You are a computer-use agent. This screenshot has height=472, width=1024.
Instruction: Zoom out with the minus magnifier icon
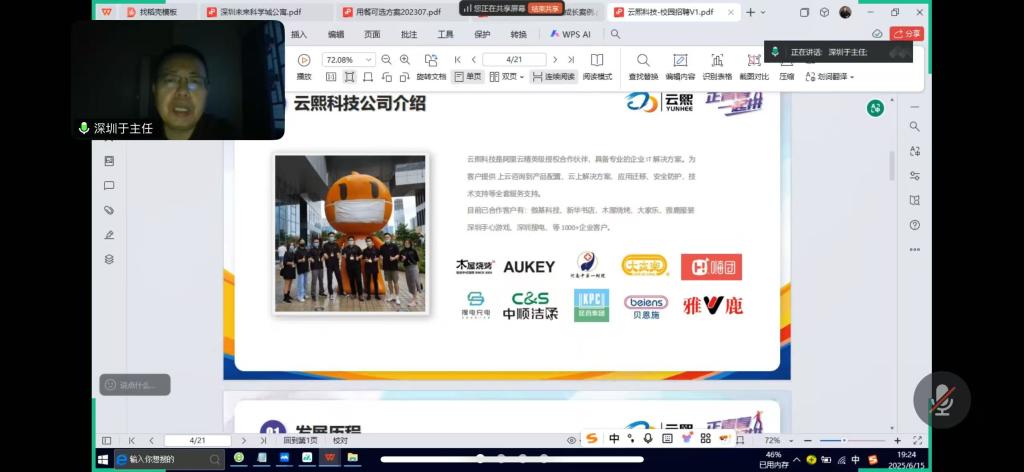click(386, 59)
